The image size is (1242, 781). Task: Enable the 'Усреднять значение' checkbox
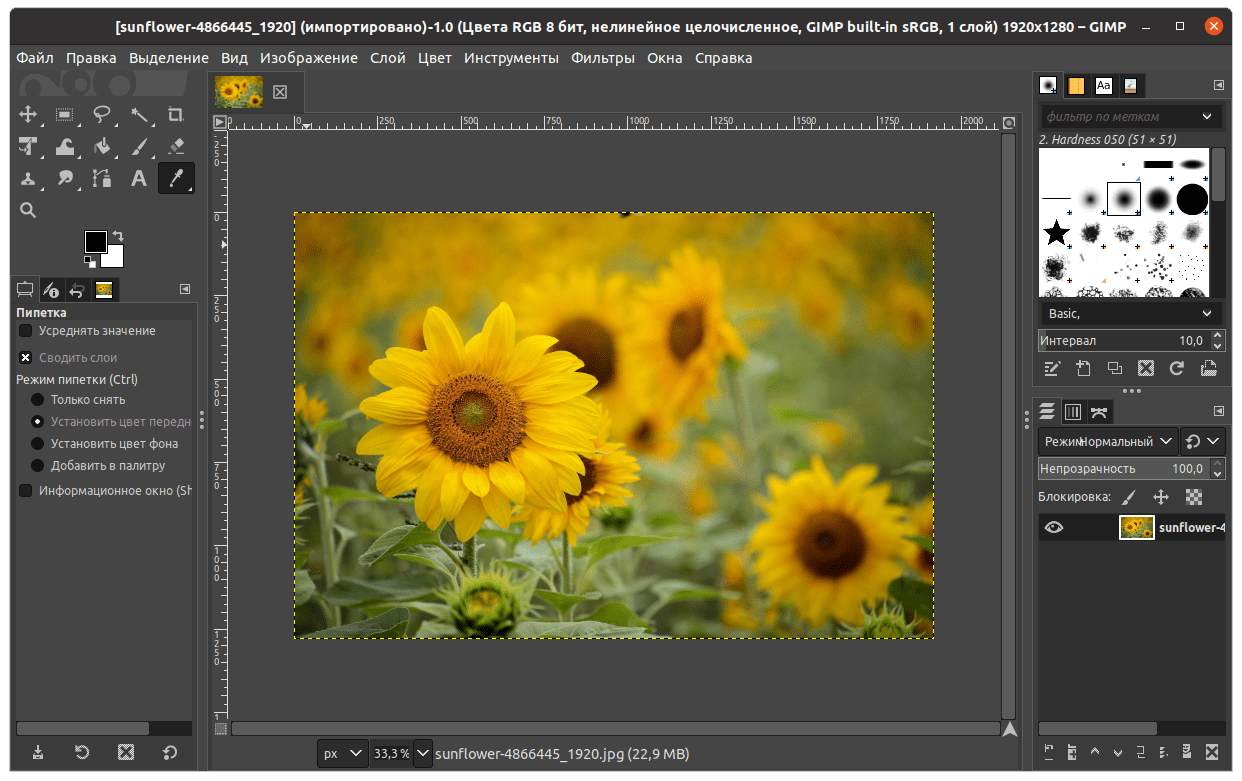(26, 331)
